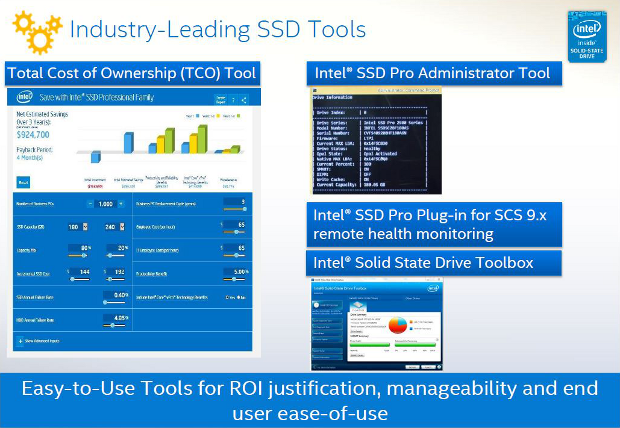The width and height of the screenshot is (620, 428).
Task: Increase Number of Business PCs with plus button
Action: click(x=121, y=204)
